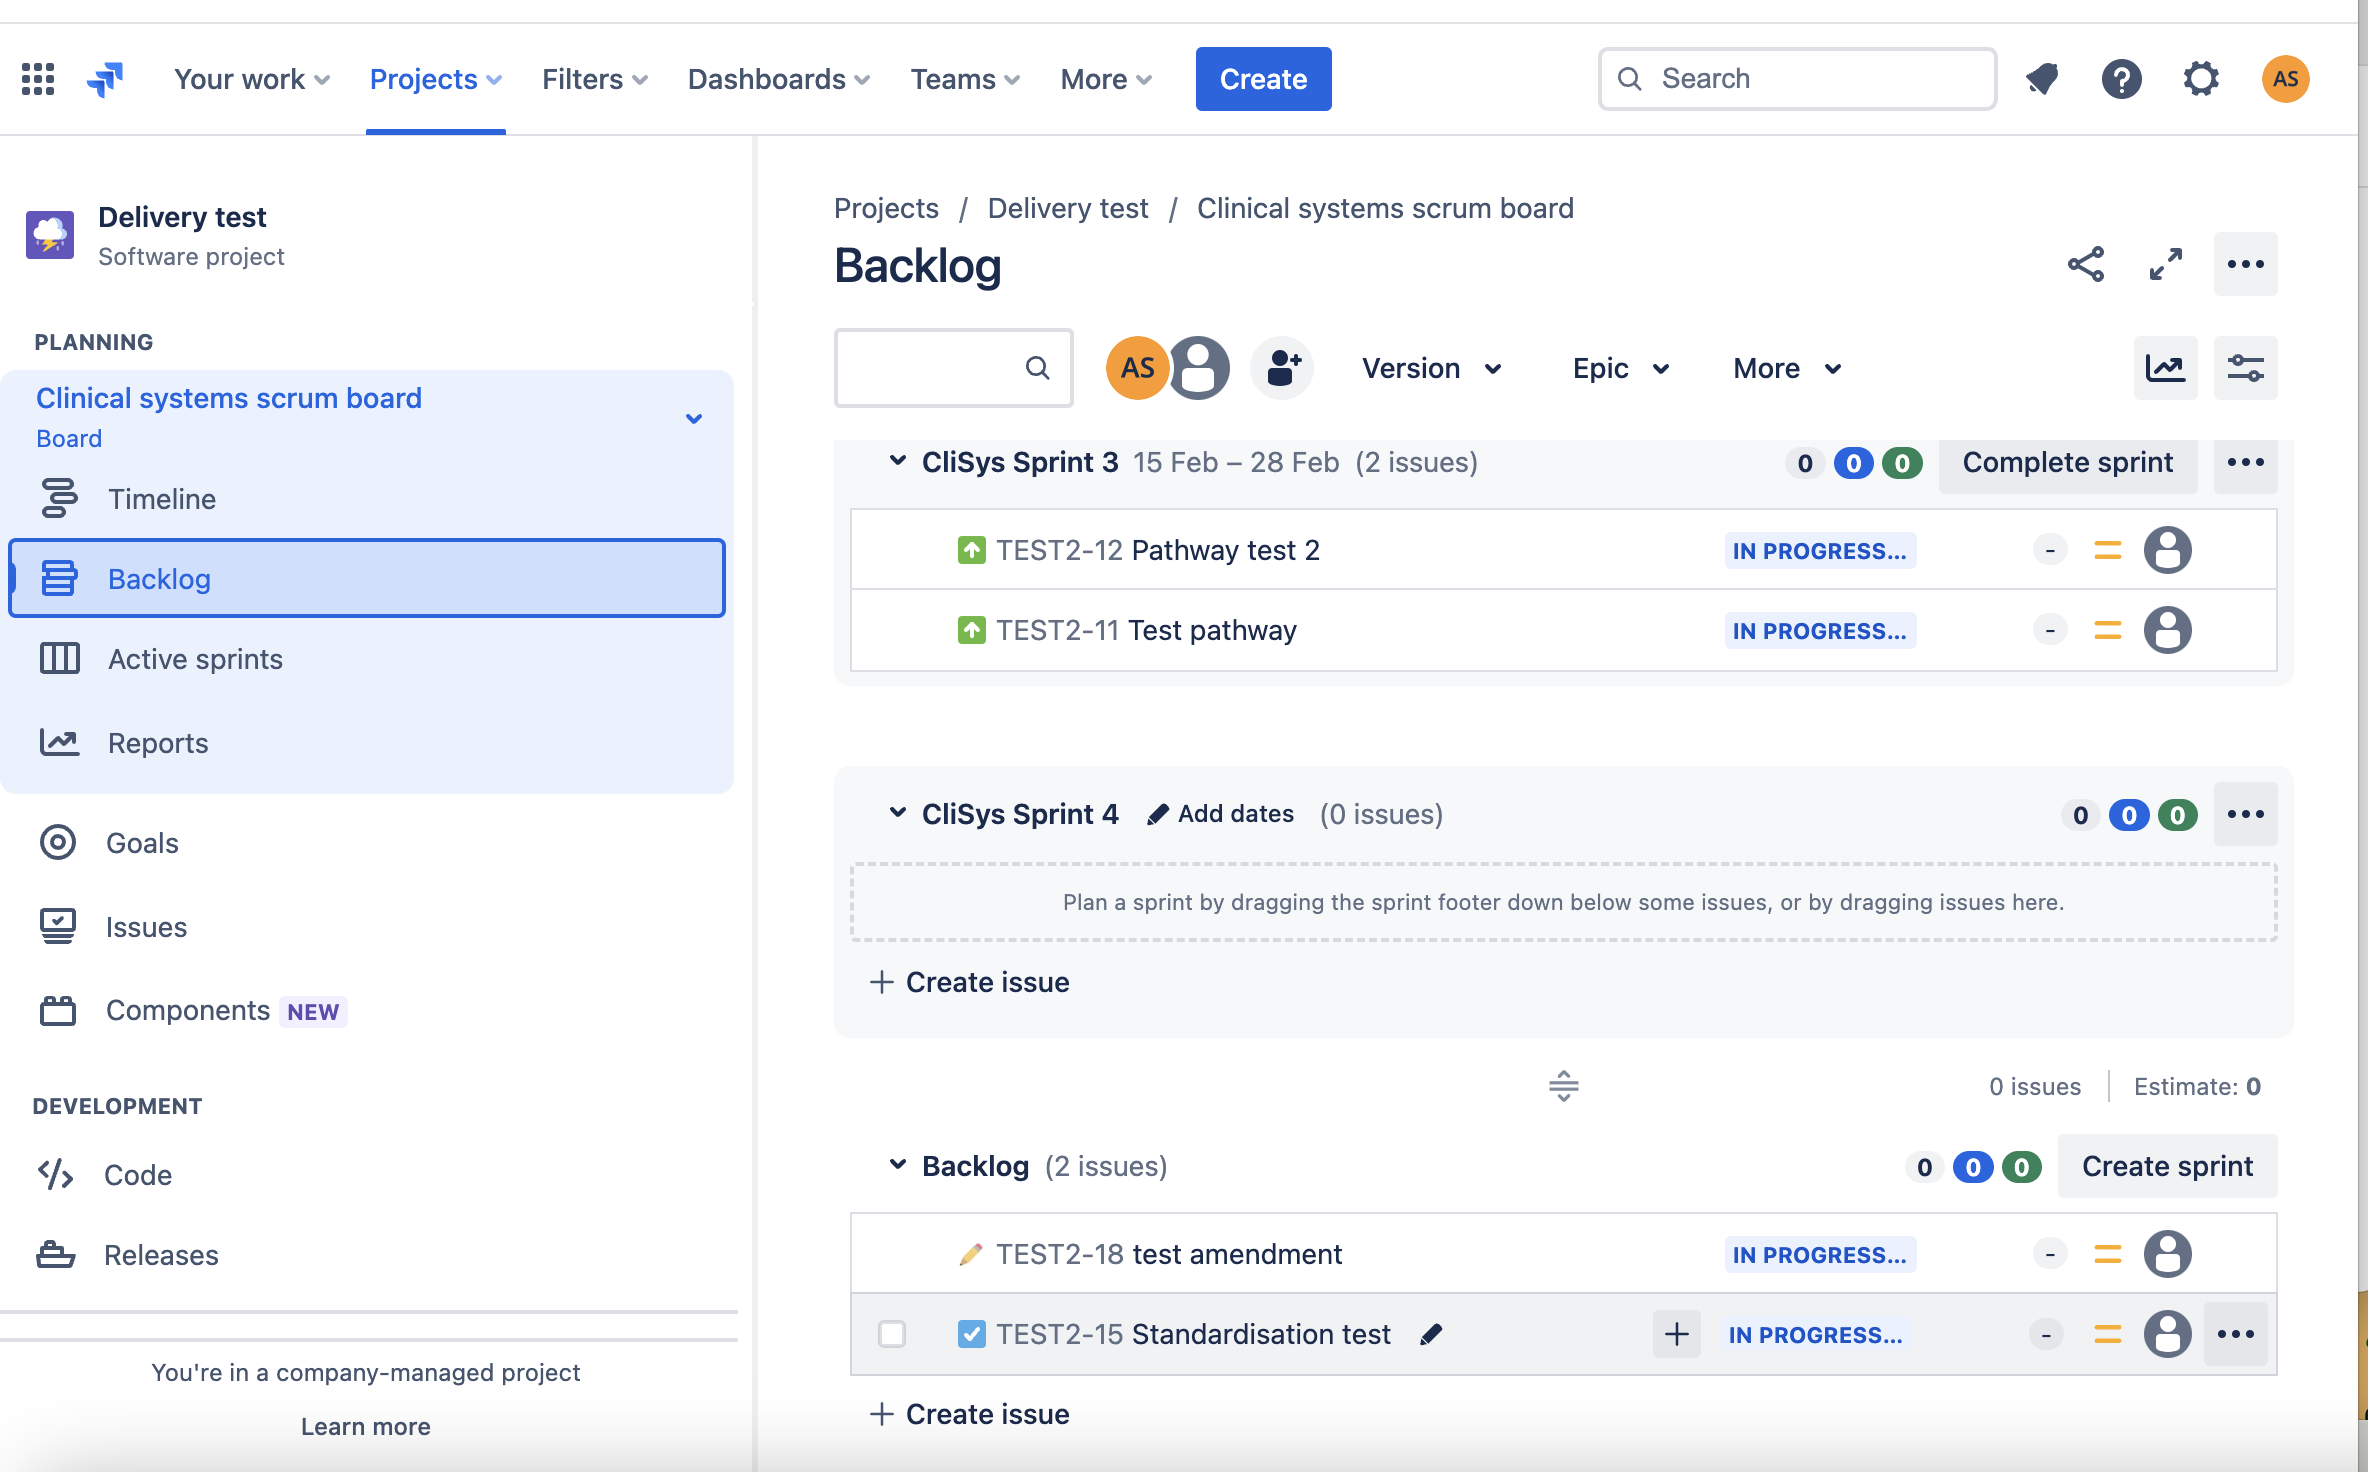2368x1472 pixels.
Task: Open Goals from the sidebar
Action: click(x=366, y=843)
